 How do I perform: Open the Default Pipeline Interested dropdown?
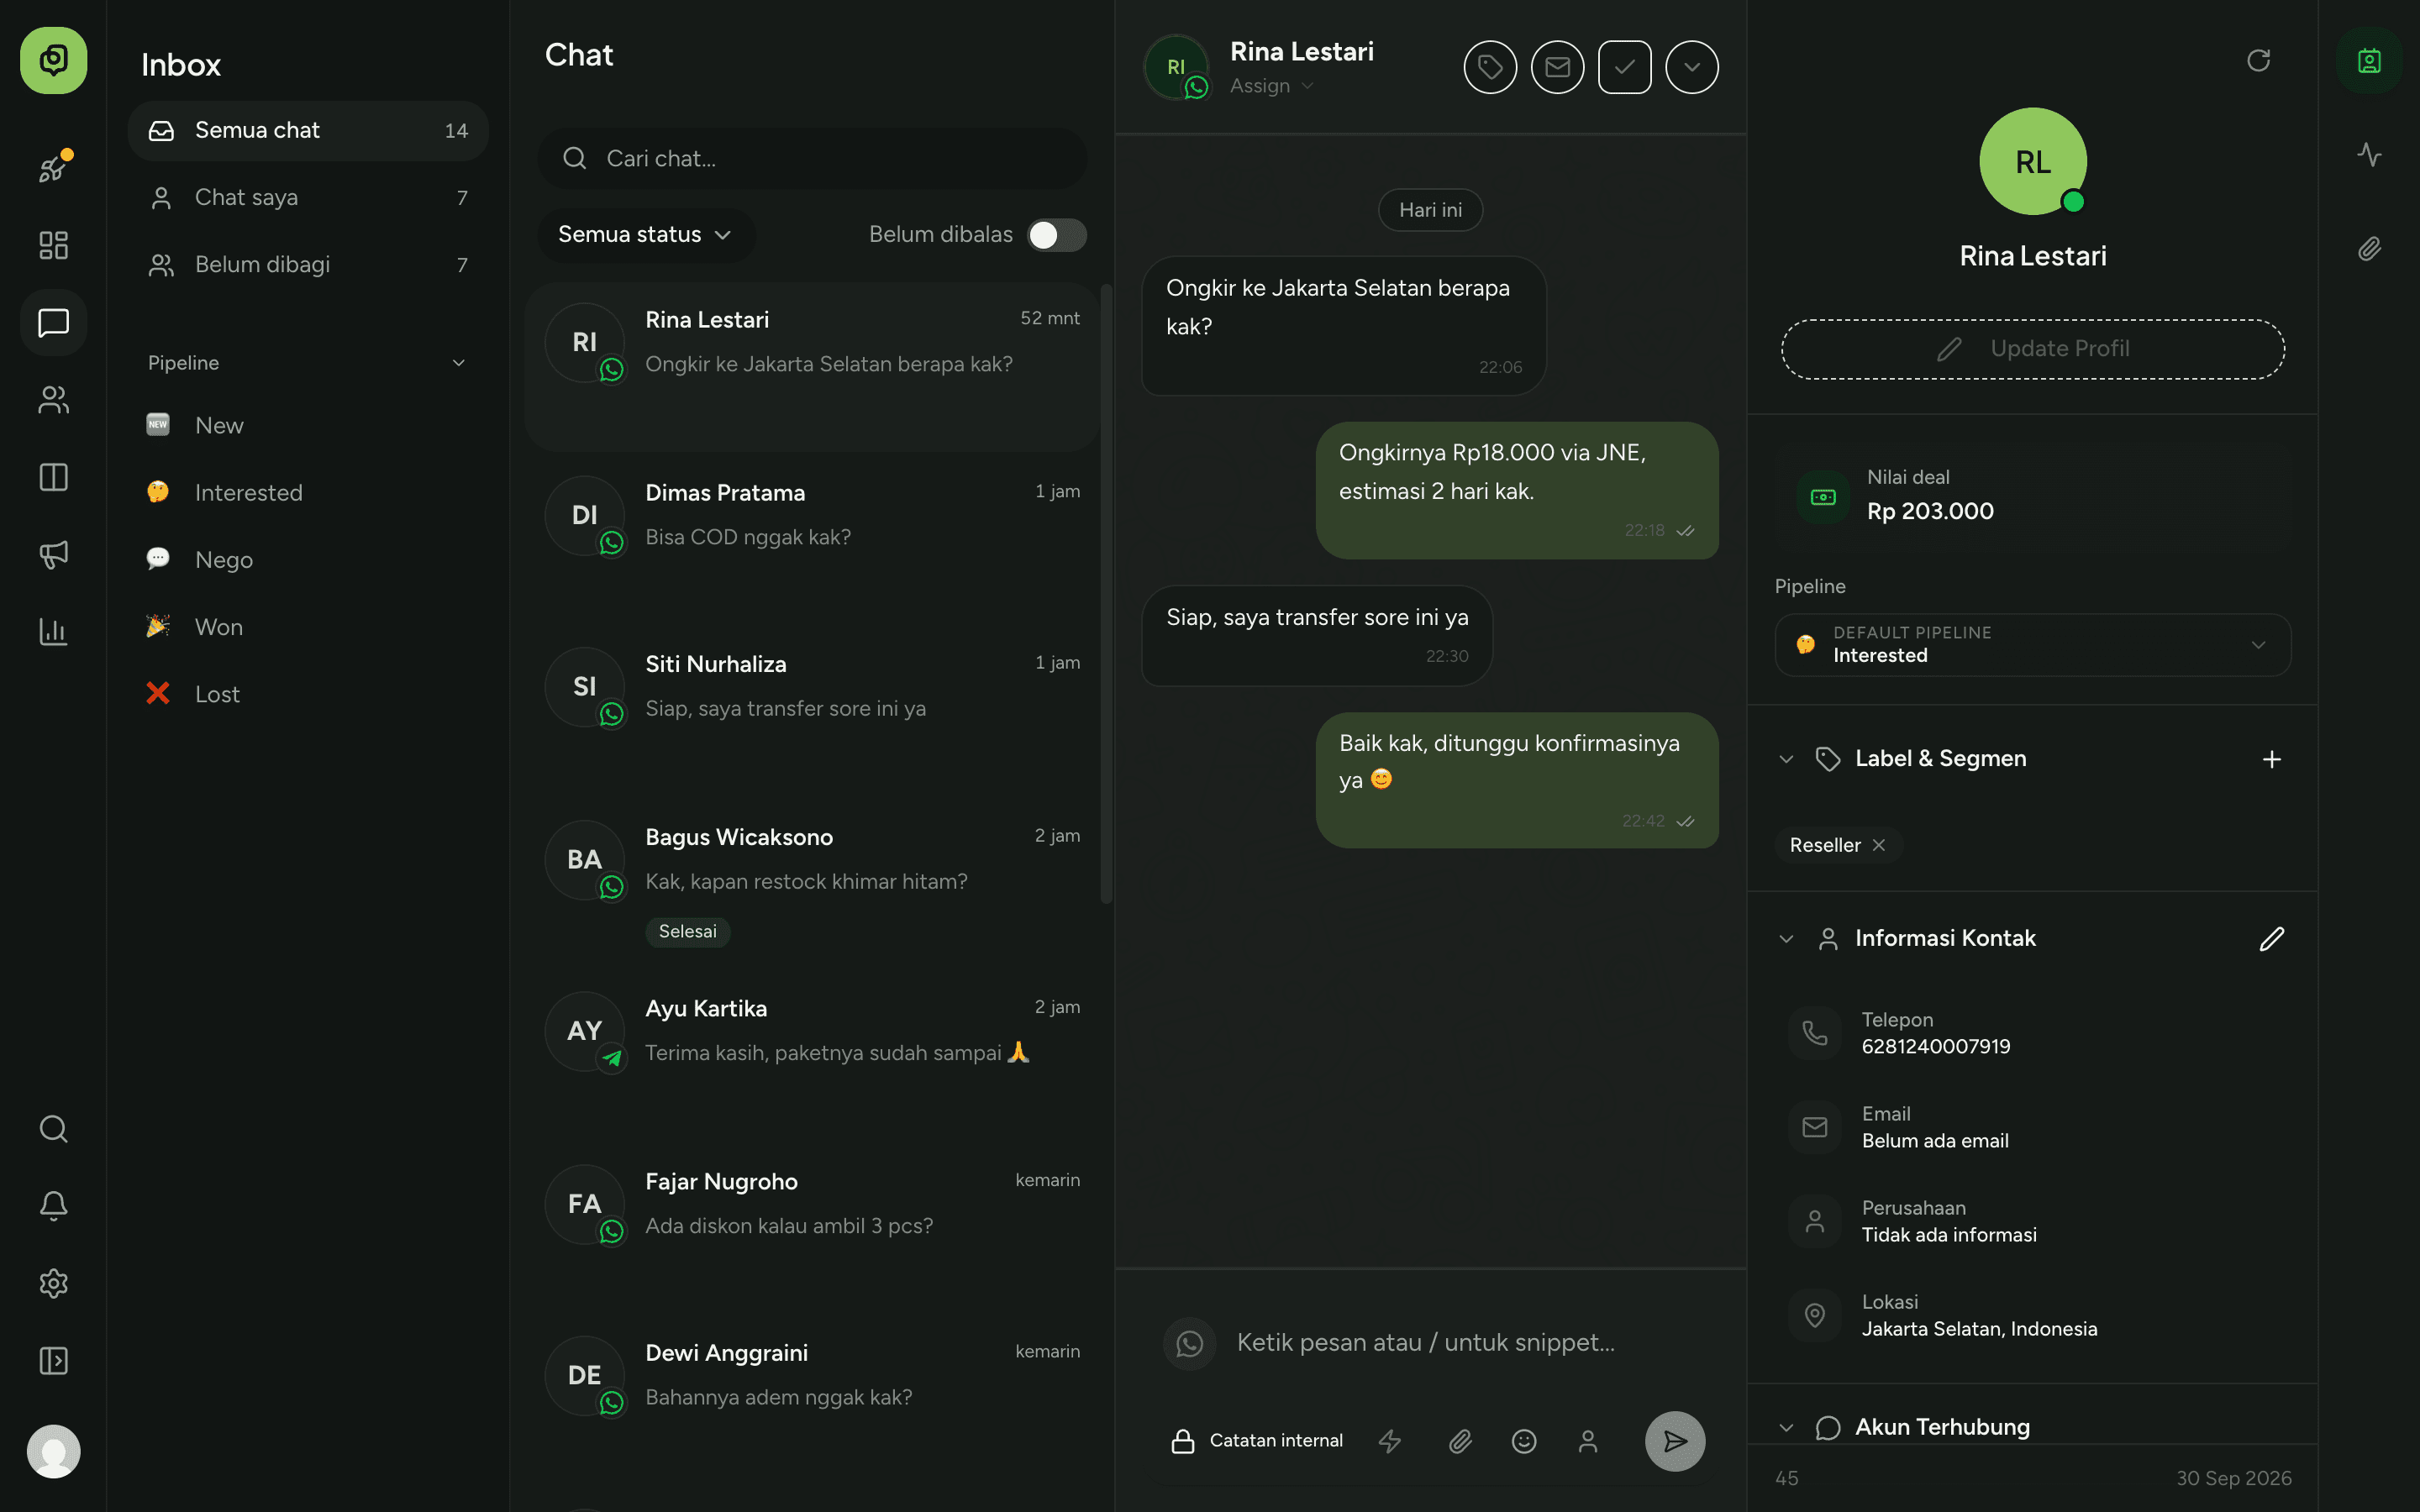[x=2032, y=645]
